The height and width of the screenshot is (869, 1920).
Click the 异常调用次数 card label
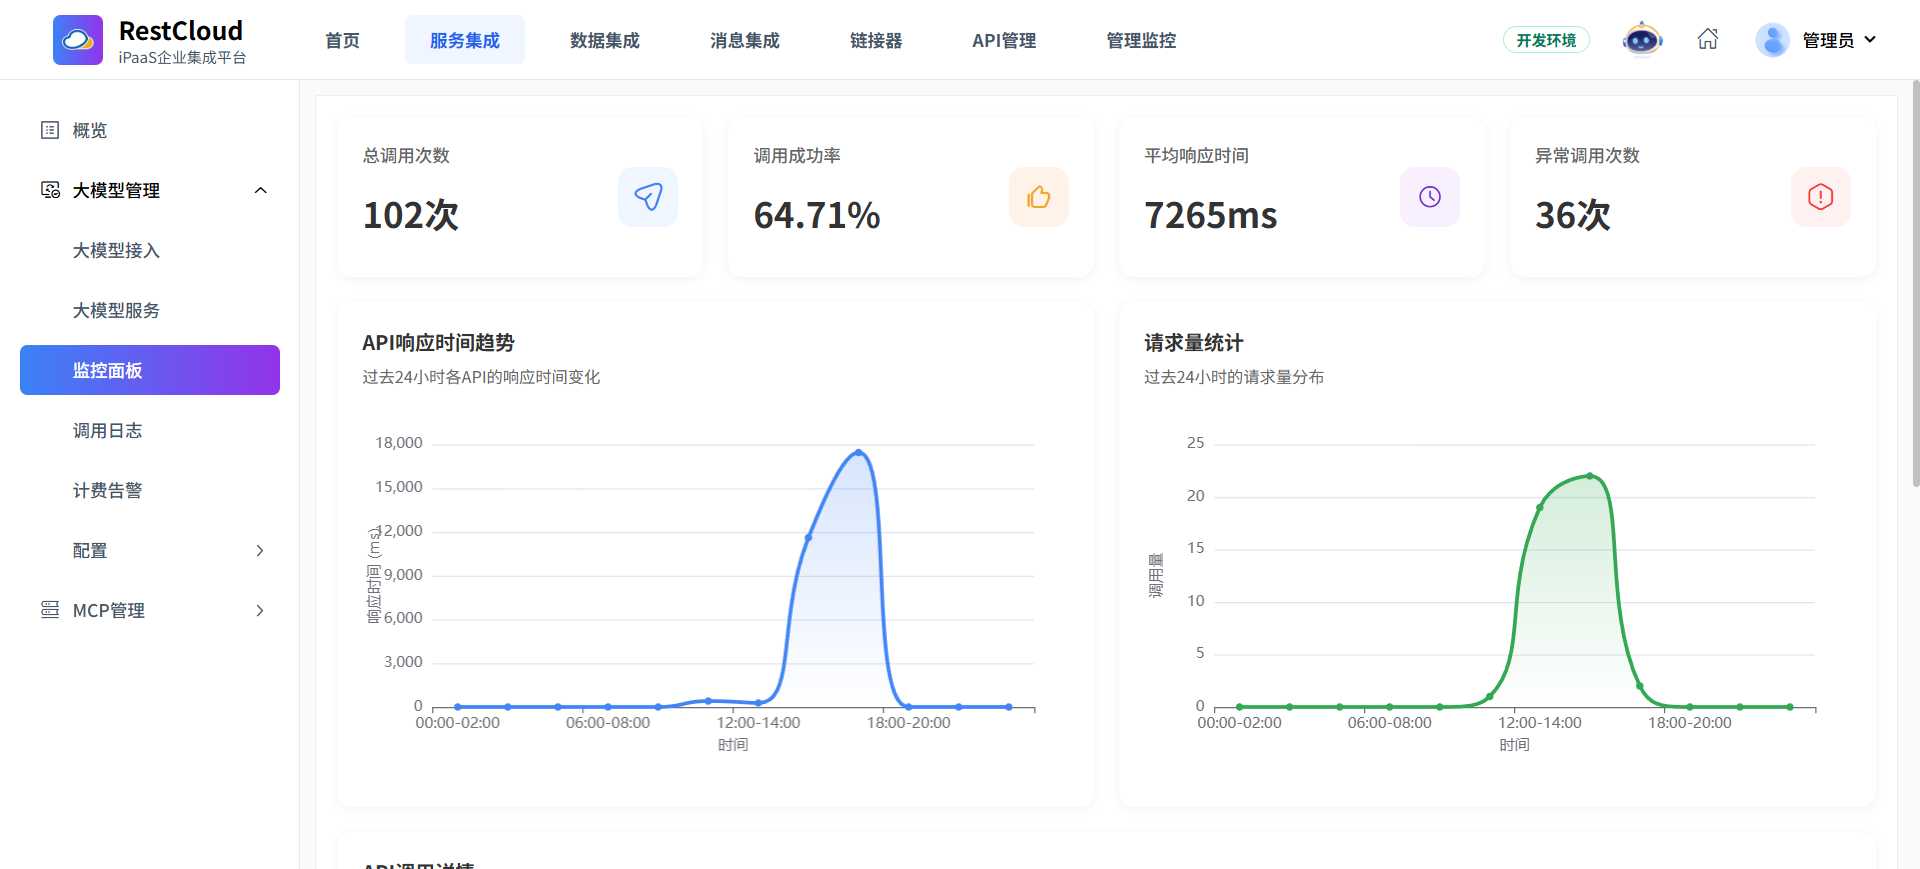pos(1588,156)
